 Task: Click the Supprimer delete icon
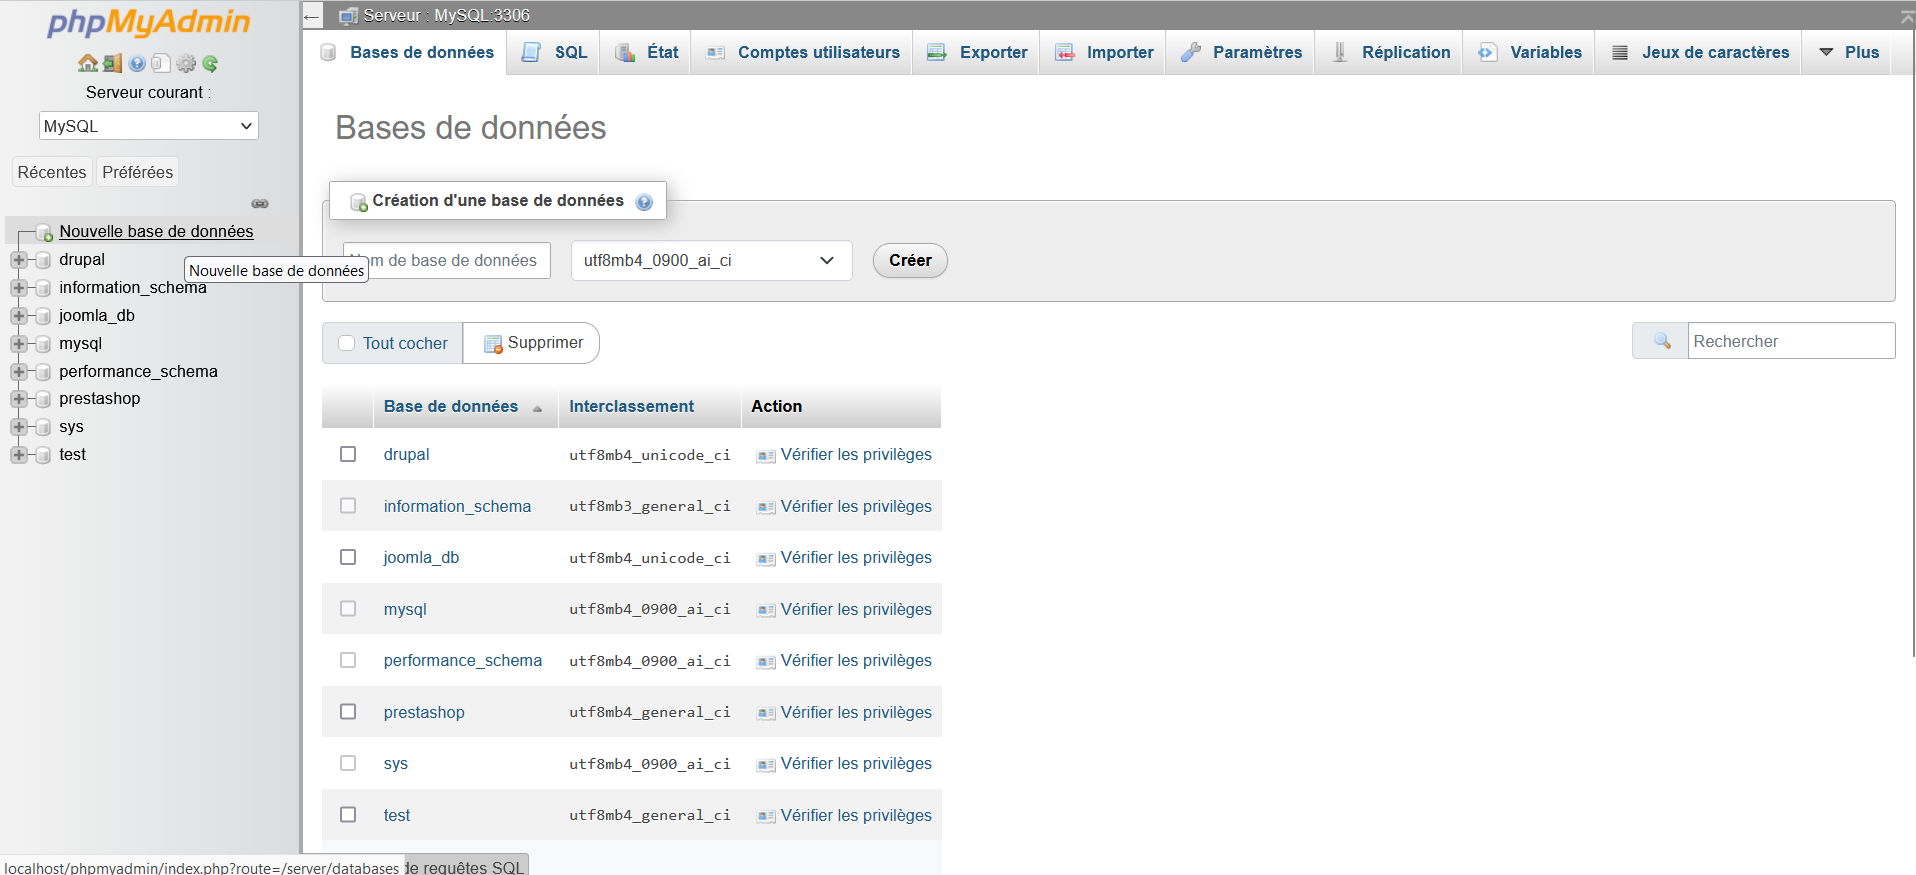click(493, 344)
